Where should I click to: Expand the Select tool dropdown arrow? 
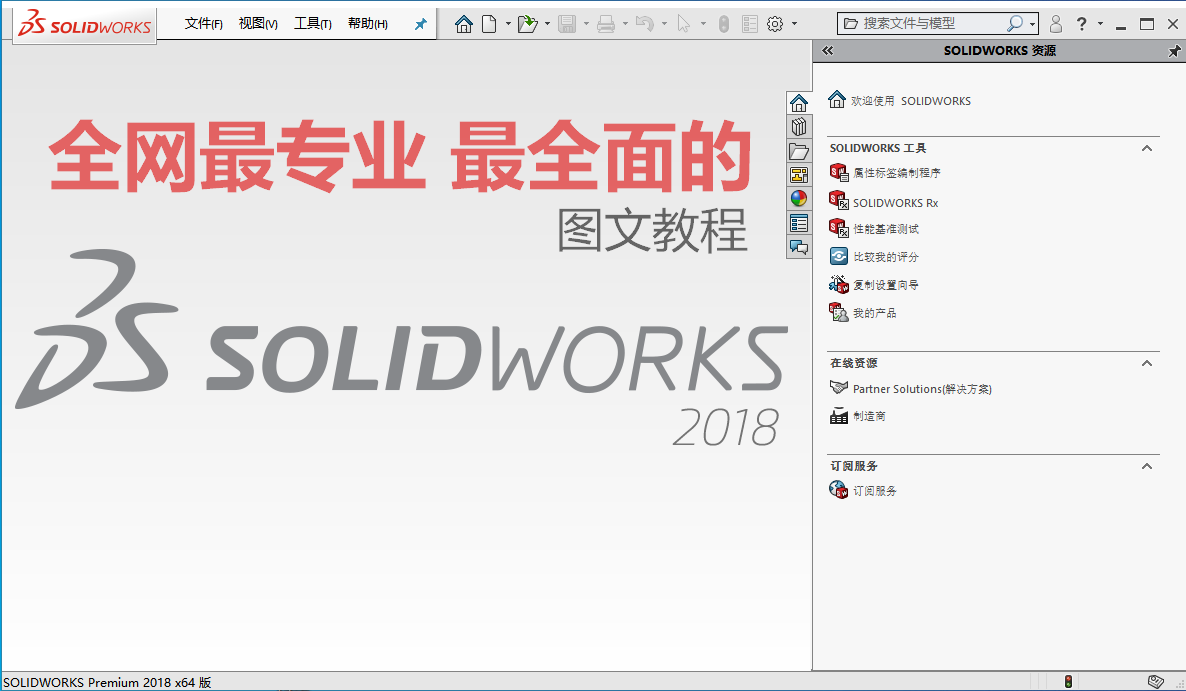703,24
